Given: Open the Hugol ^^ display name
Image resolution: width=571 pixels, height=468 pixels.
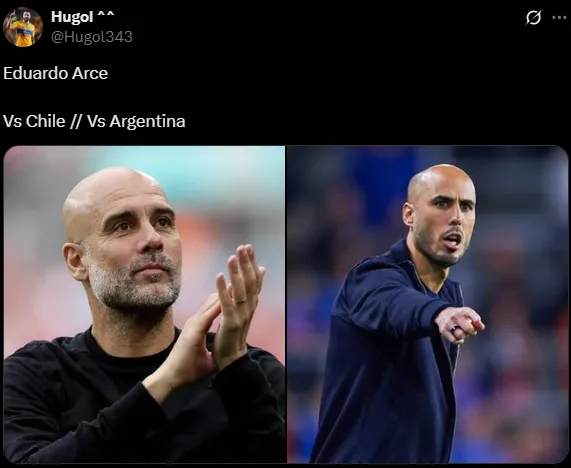Looking at the screenshot, I should [x=82, y=17].
